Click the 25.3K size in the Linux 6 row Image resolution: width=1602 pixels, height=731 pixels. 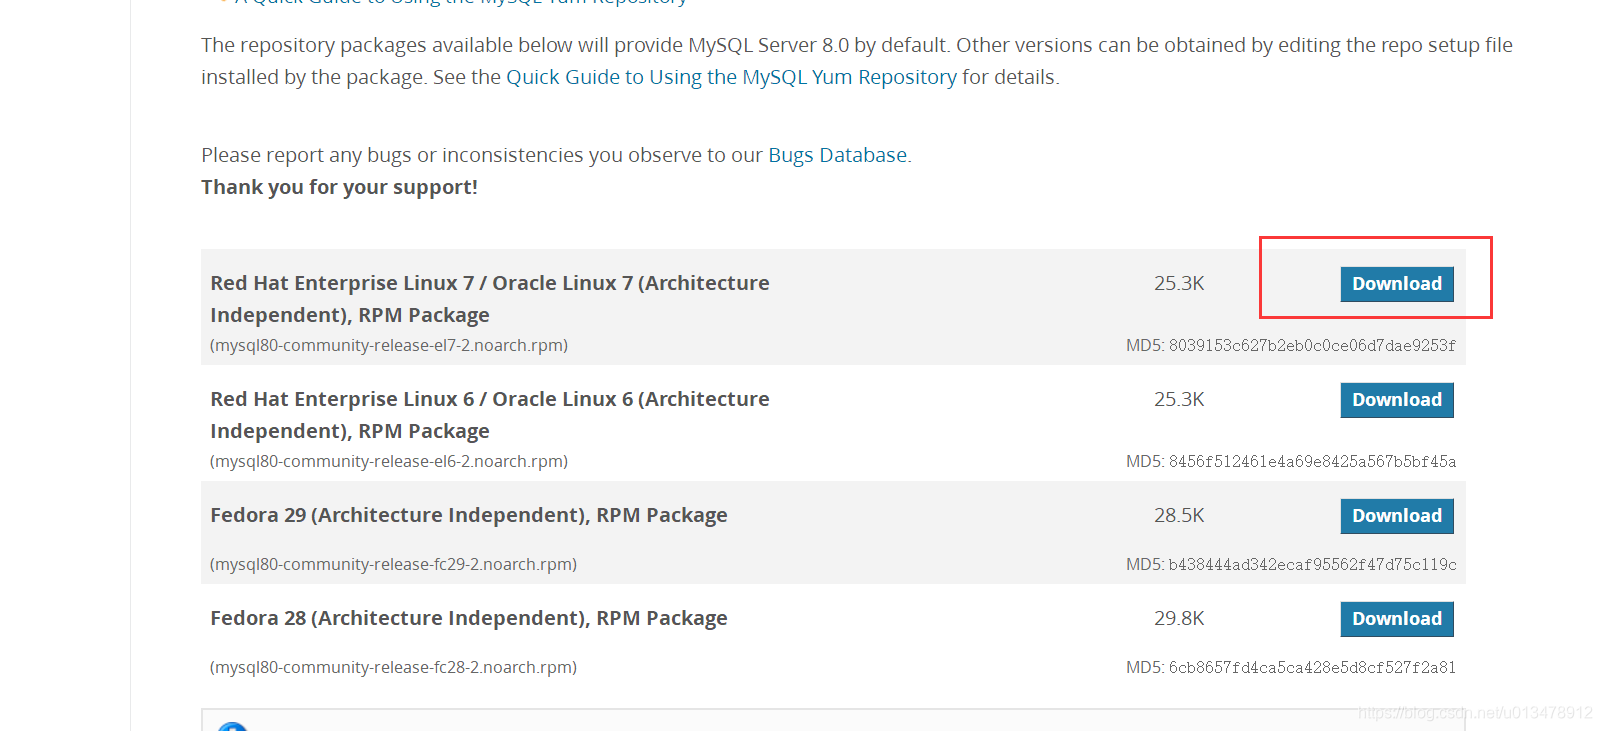tap(1179, 399)
